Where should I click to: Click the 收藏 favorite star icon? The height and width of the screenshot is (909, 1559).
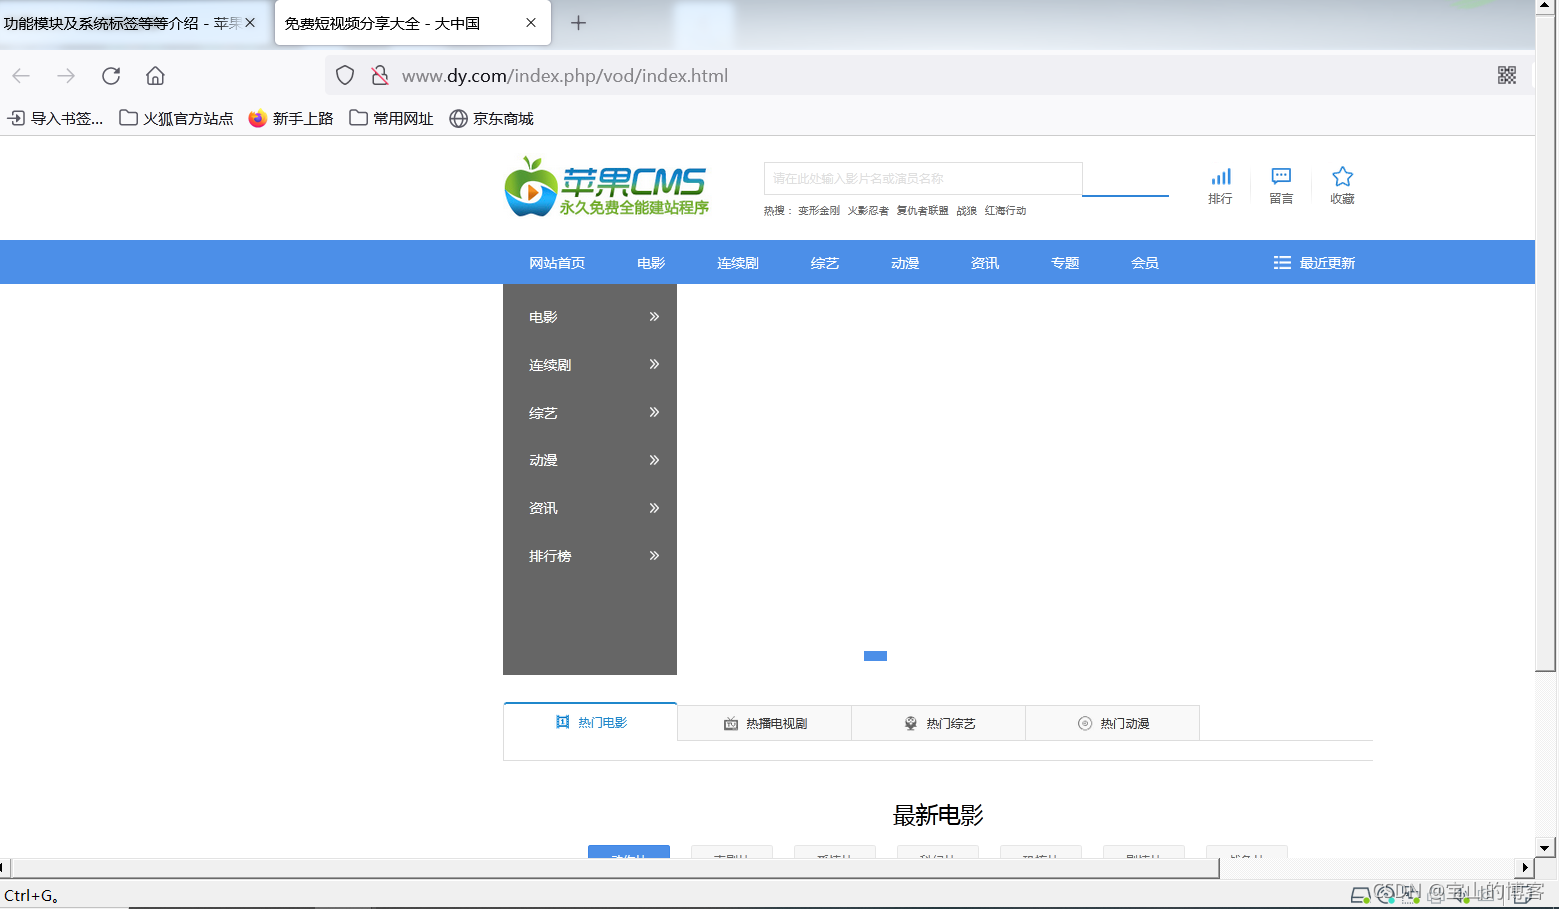[x=1342, y=177]
